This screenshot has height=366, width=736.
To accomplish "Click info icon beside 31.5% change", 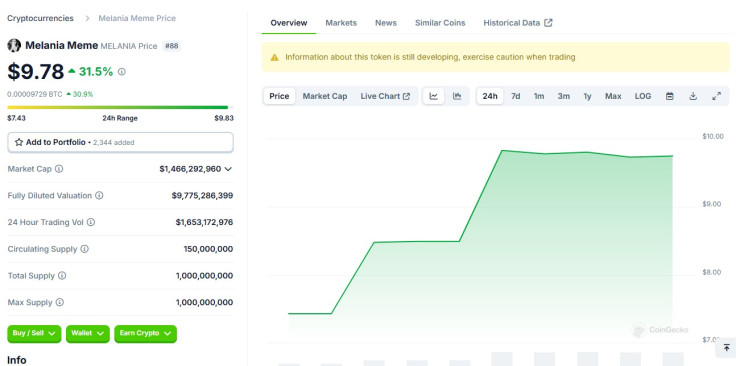I will 122,72.
